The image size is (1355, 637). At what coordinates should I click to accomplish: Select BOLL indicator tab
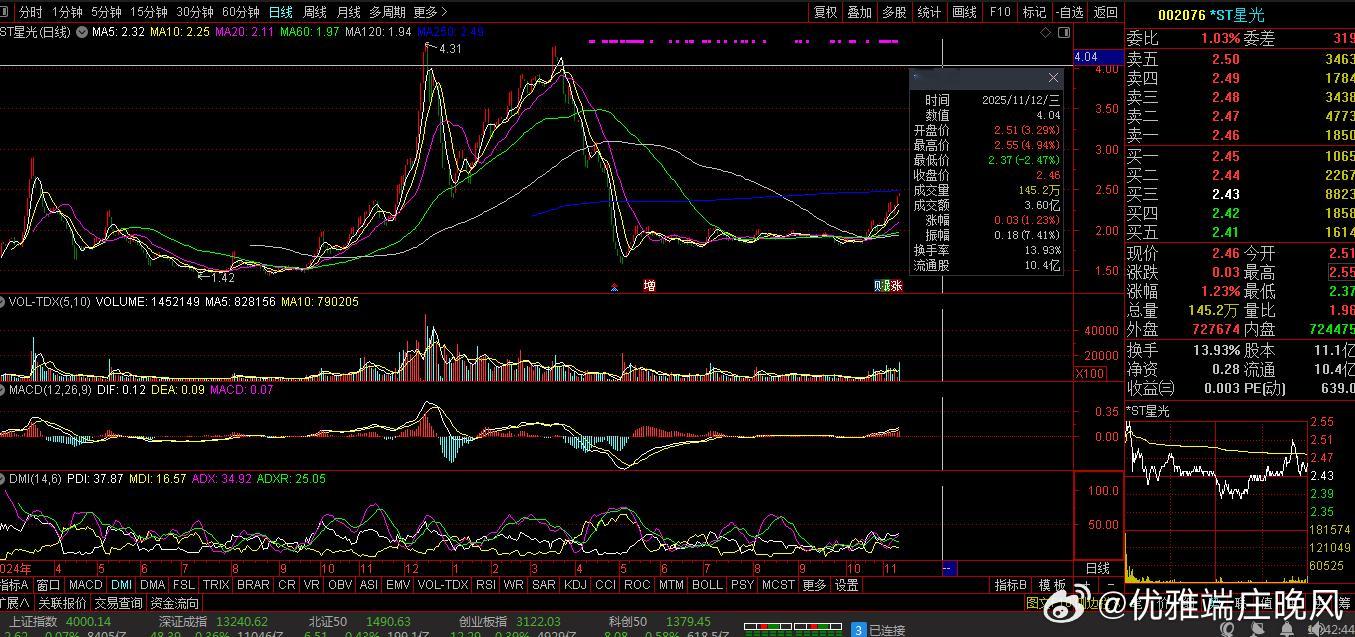[707, 585]
